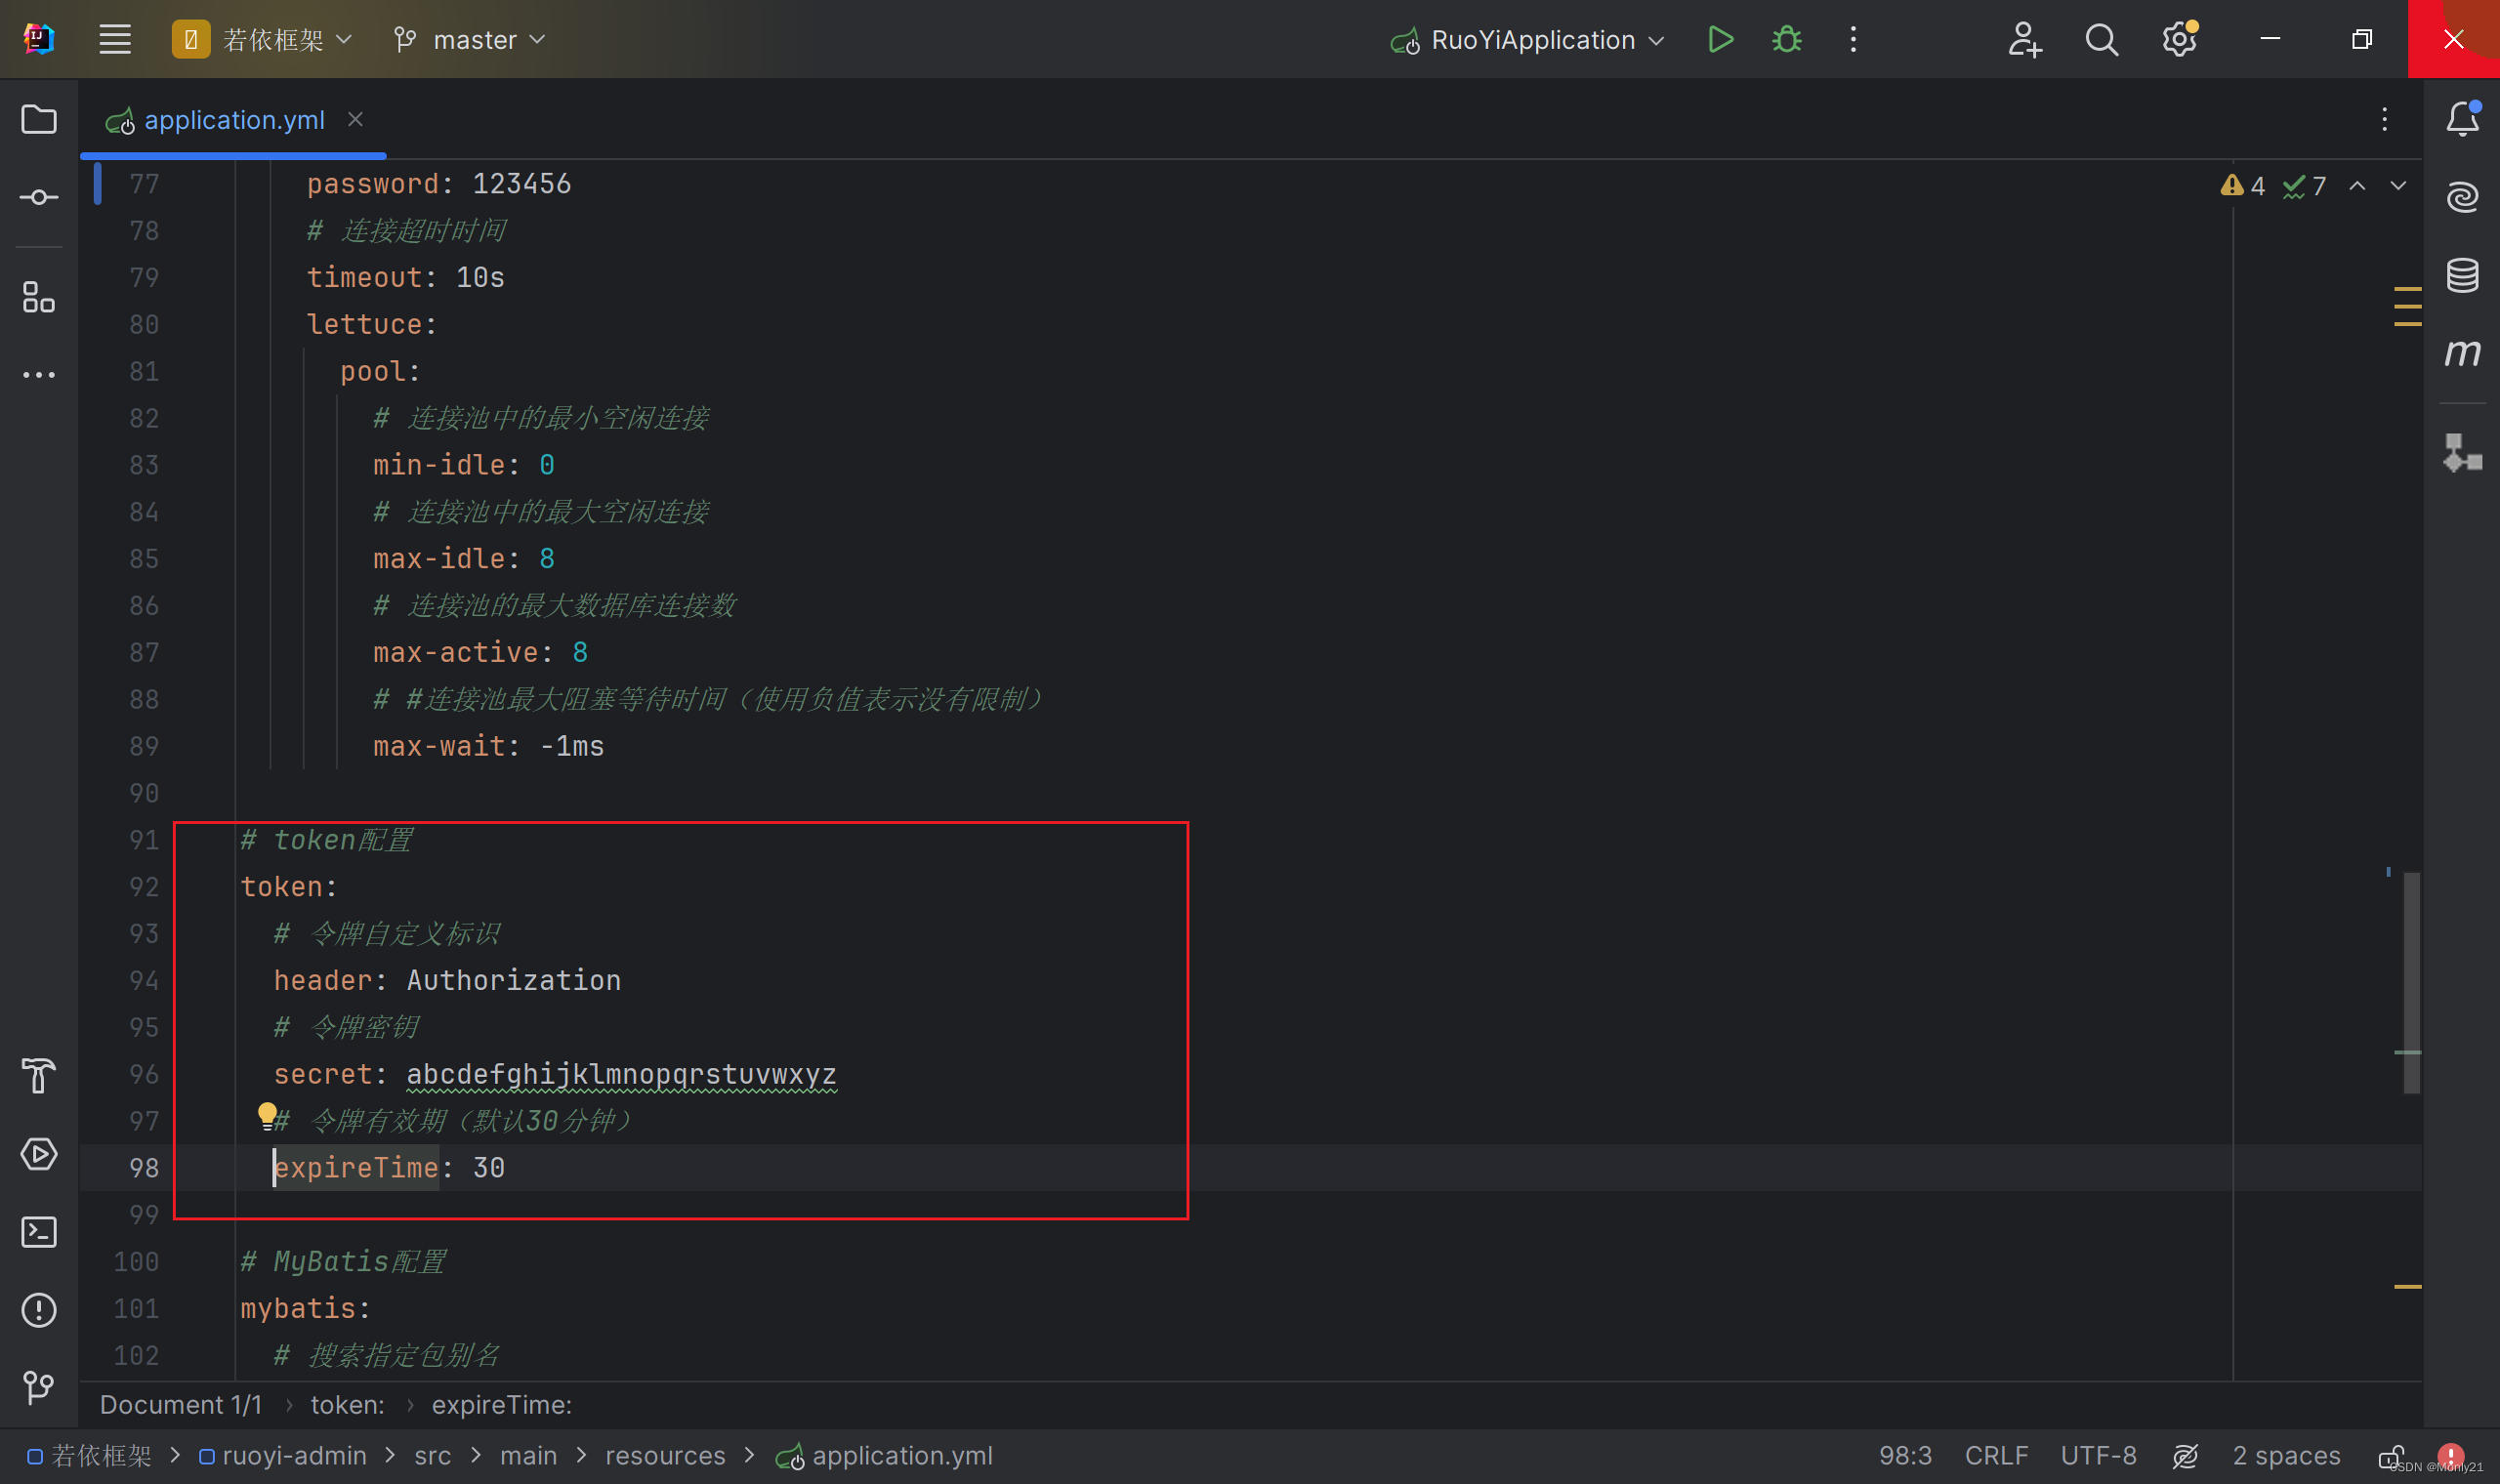Open the Git tool window
The width and height of the screenshot is (2500, 1484).
[x=38, y=1387]
